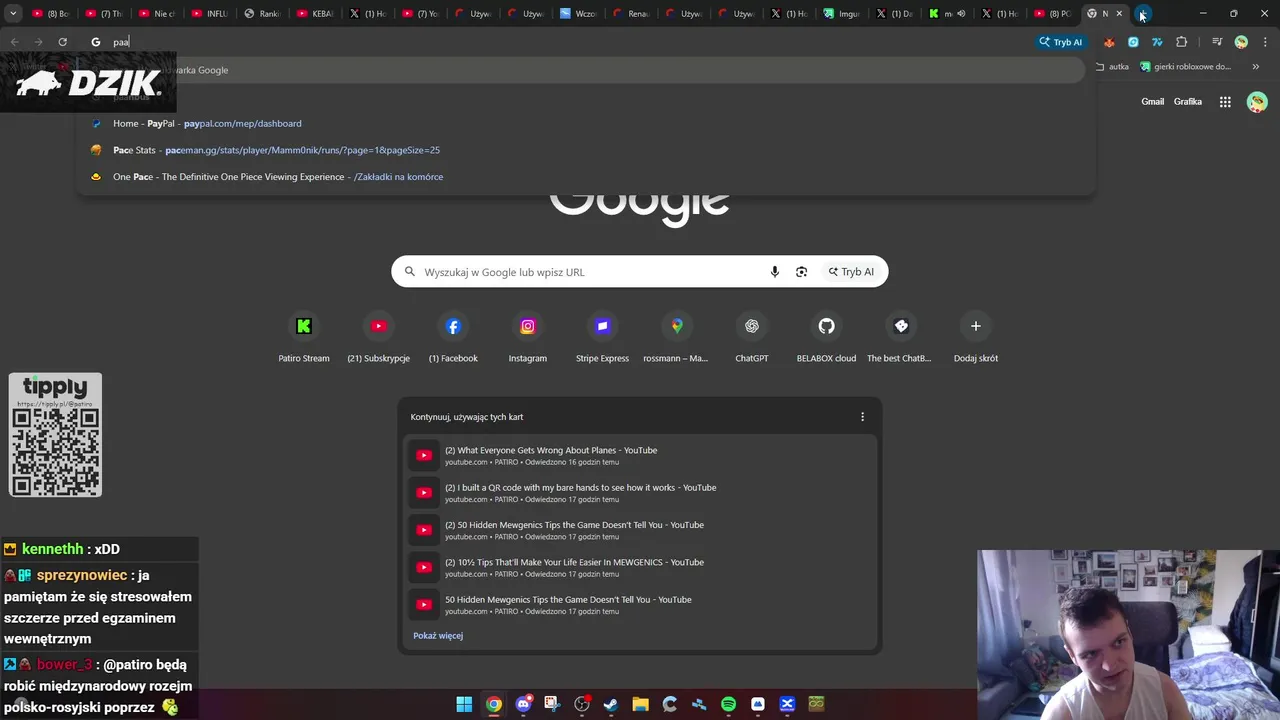Switch to the Wczor... tab
1280x720 pixels.
coord(579,14)
